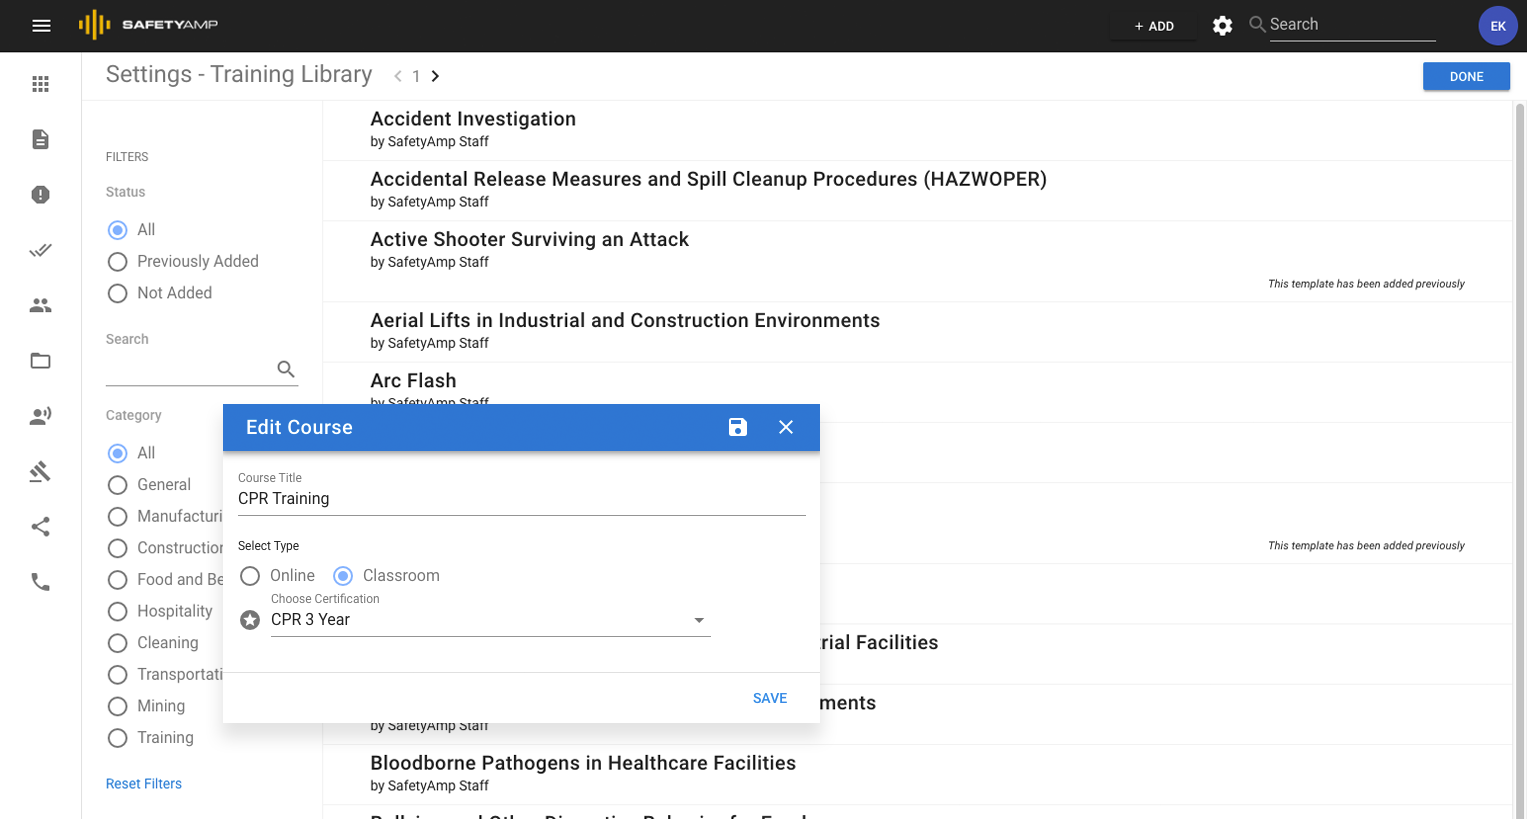This screenshot has width=1527, height=819.
Task: Choose the Previously Added status filter
Action: [116, 261]
